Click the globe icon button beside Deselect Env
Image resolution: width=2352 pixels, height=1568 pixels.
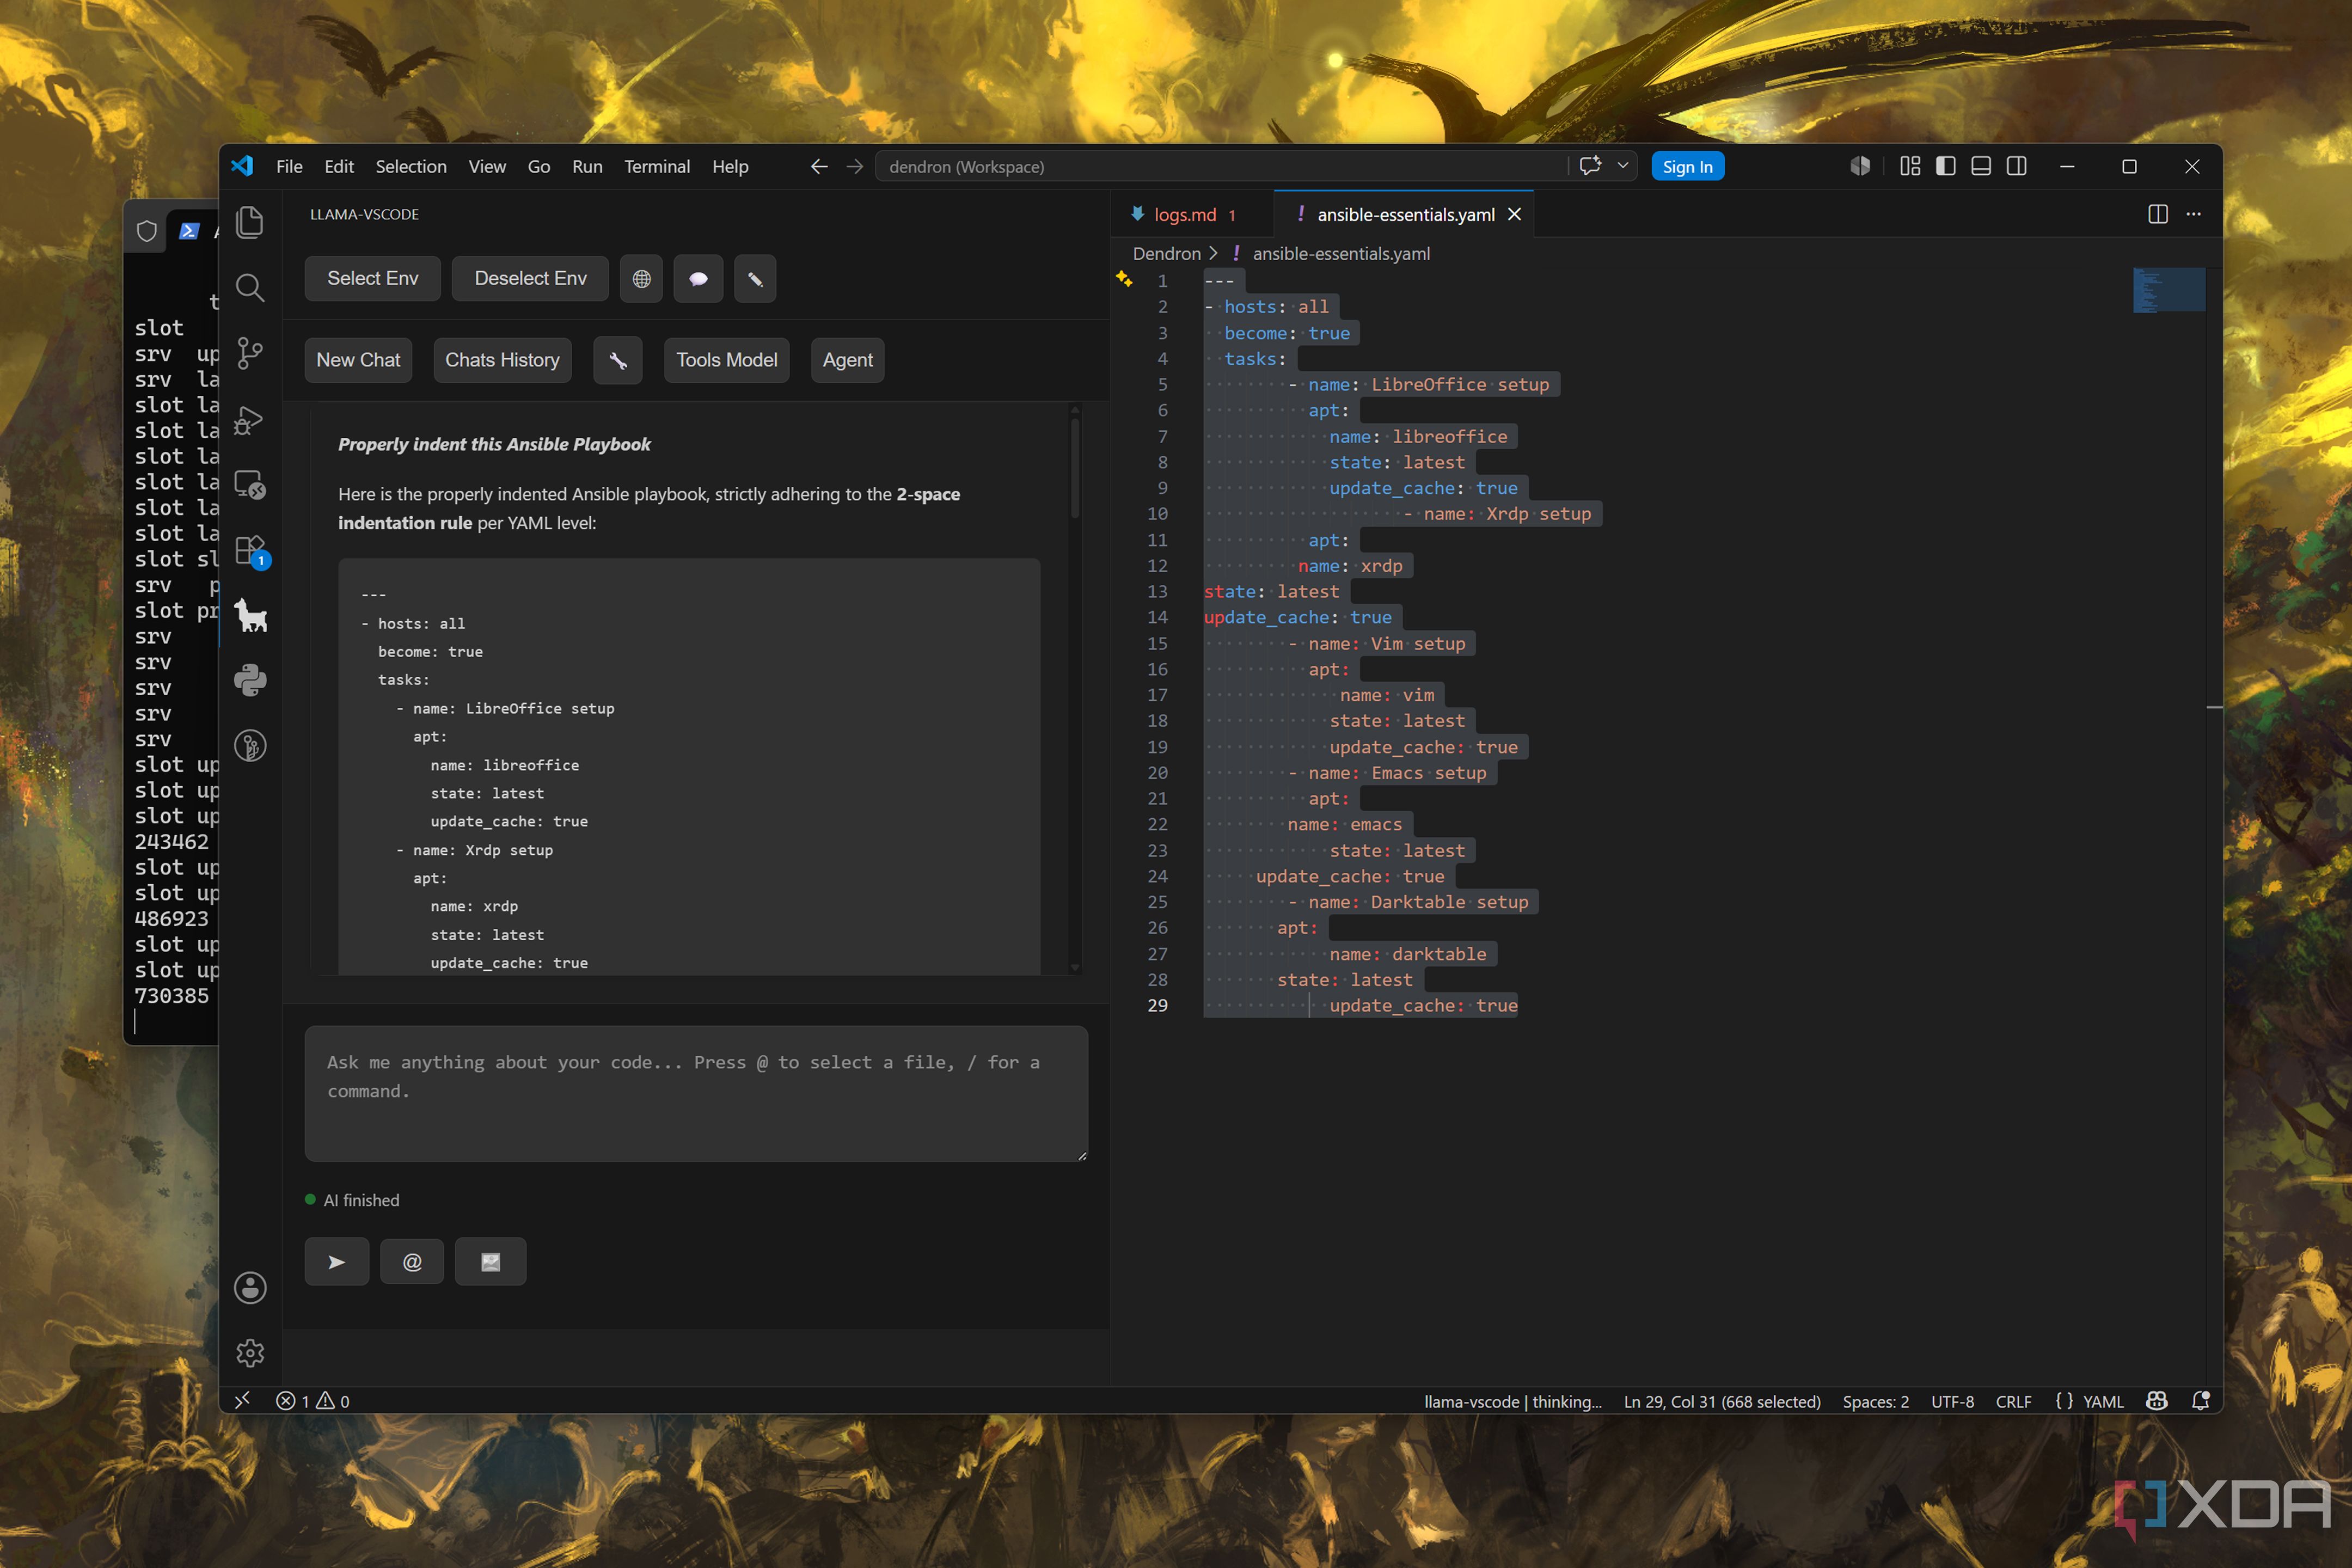coord(642,279)
